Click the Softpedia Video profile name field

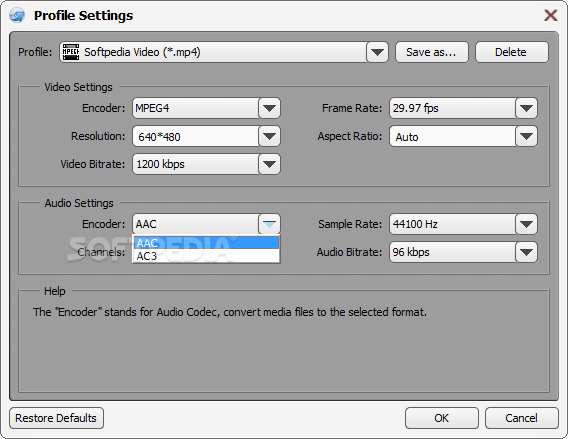[x=213, y=52]
